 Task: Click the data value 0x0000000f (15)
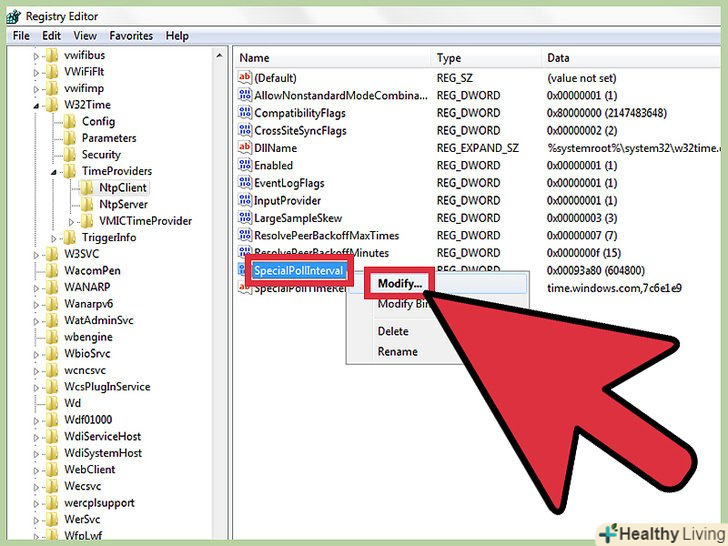(584, 253)
